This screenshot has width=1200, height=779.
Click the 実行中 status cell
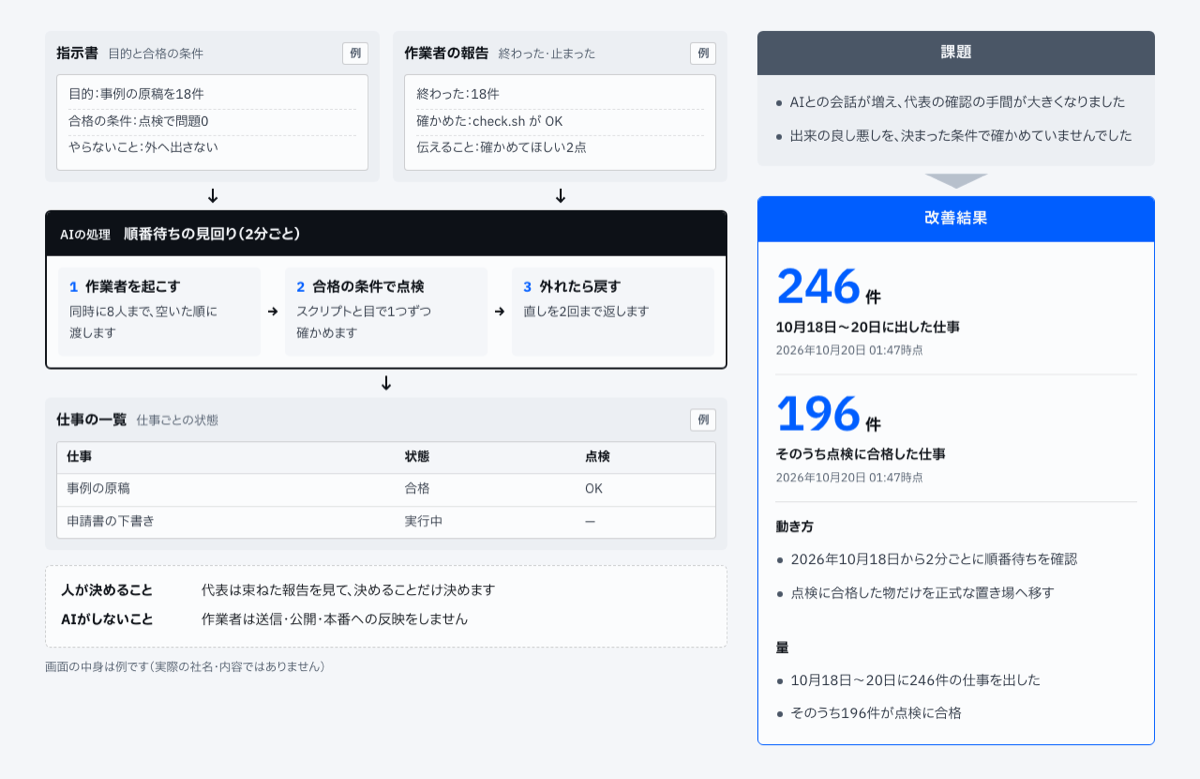point(423,521)
